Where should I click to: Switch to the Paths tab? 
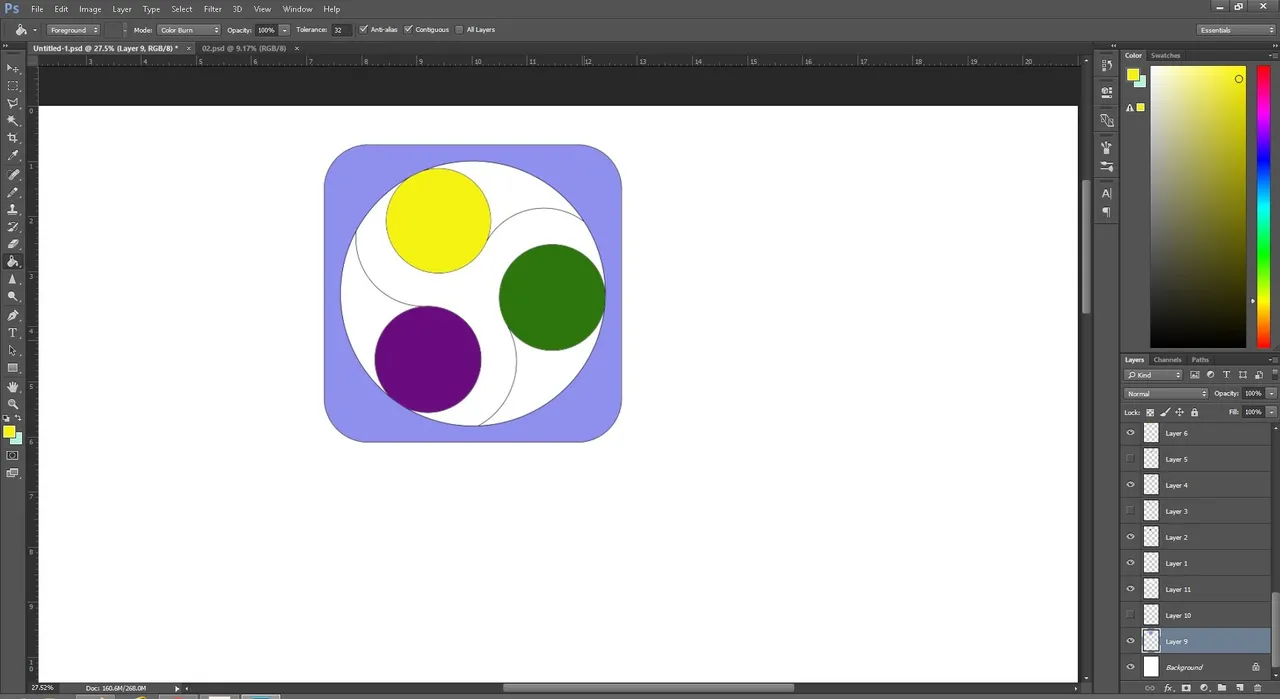point(1200,360)
